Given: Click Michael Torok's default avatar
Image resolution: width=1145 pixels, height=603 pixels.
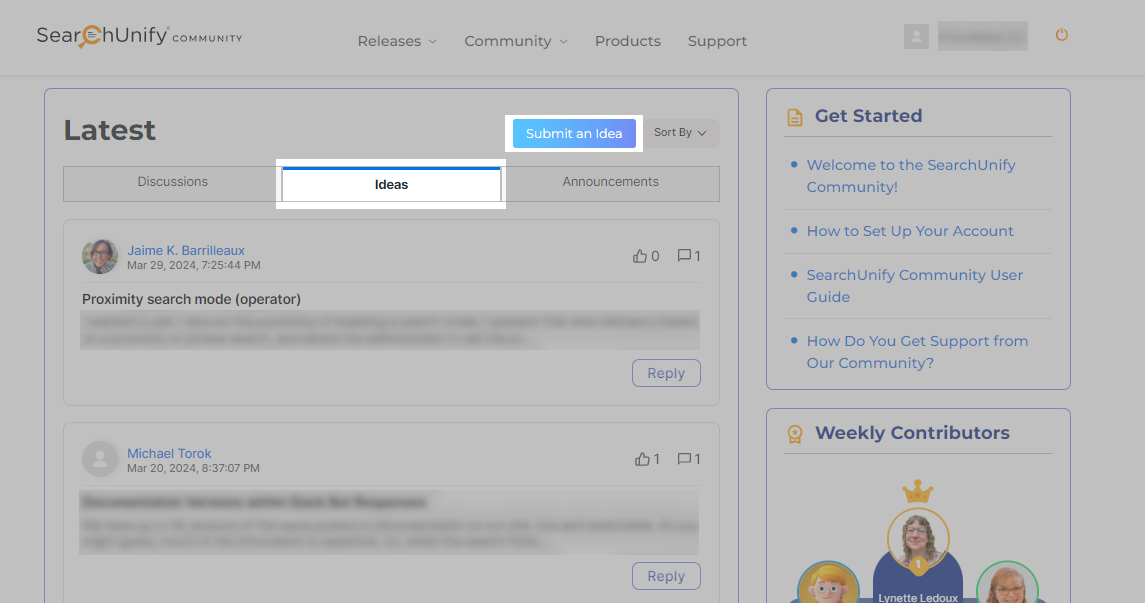Looking at the screenshot, I should [100, 460].
